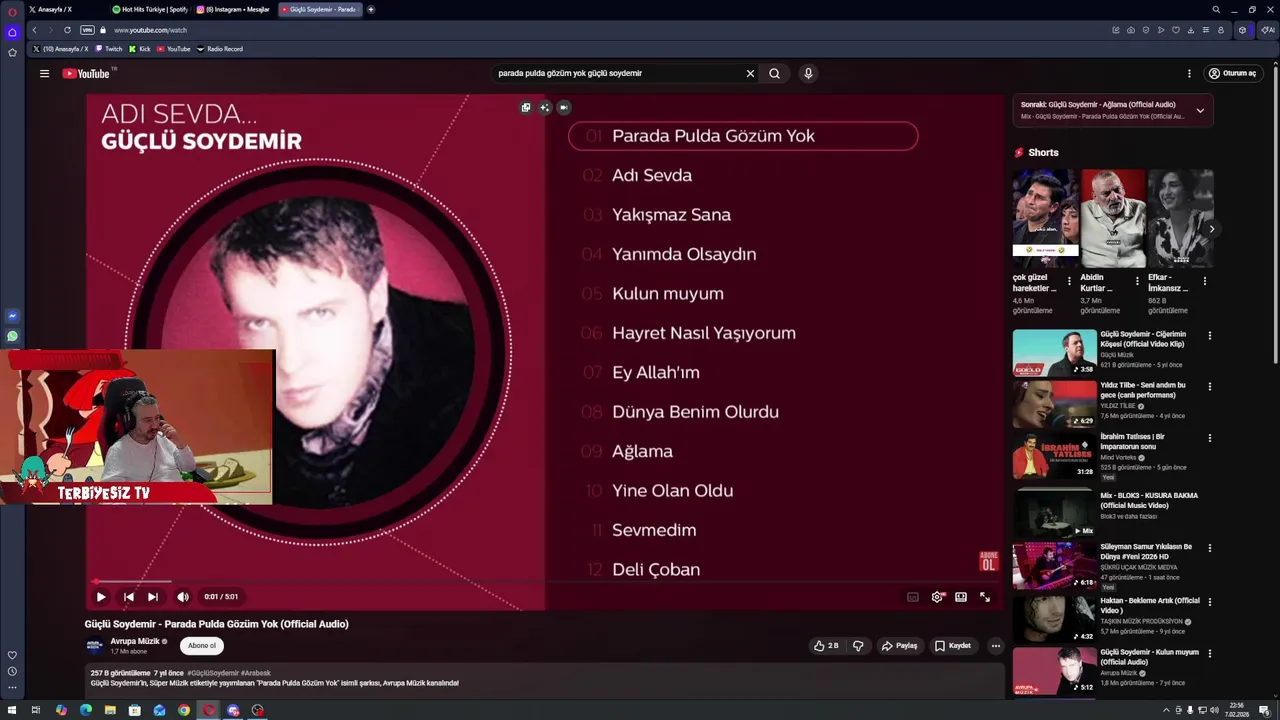1280x720 pixels.
Task: Open Chrome from the taskbar
Action: tap(184, 710)
